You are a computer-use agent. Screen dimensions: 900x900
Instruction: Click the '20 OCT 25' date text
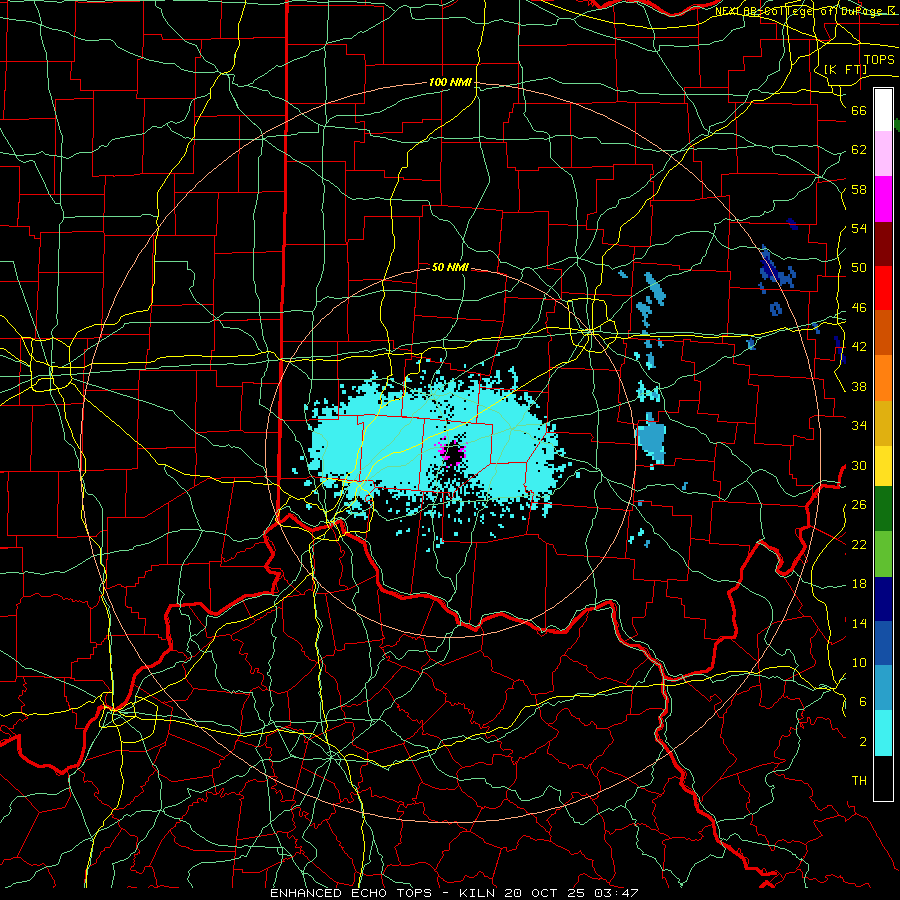(546, 893)
